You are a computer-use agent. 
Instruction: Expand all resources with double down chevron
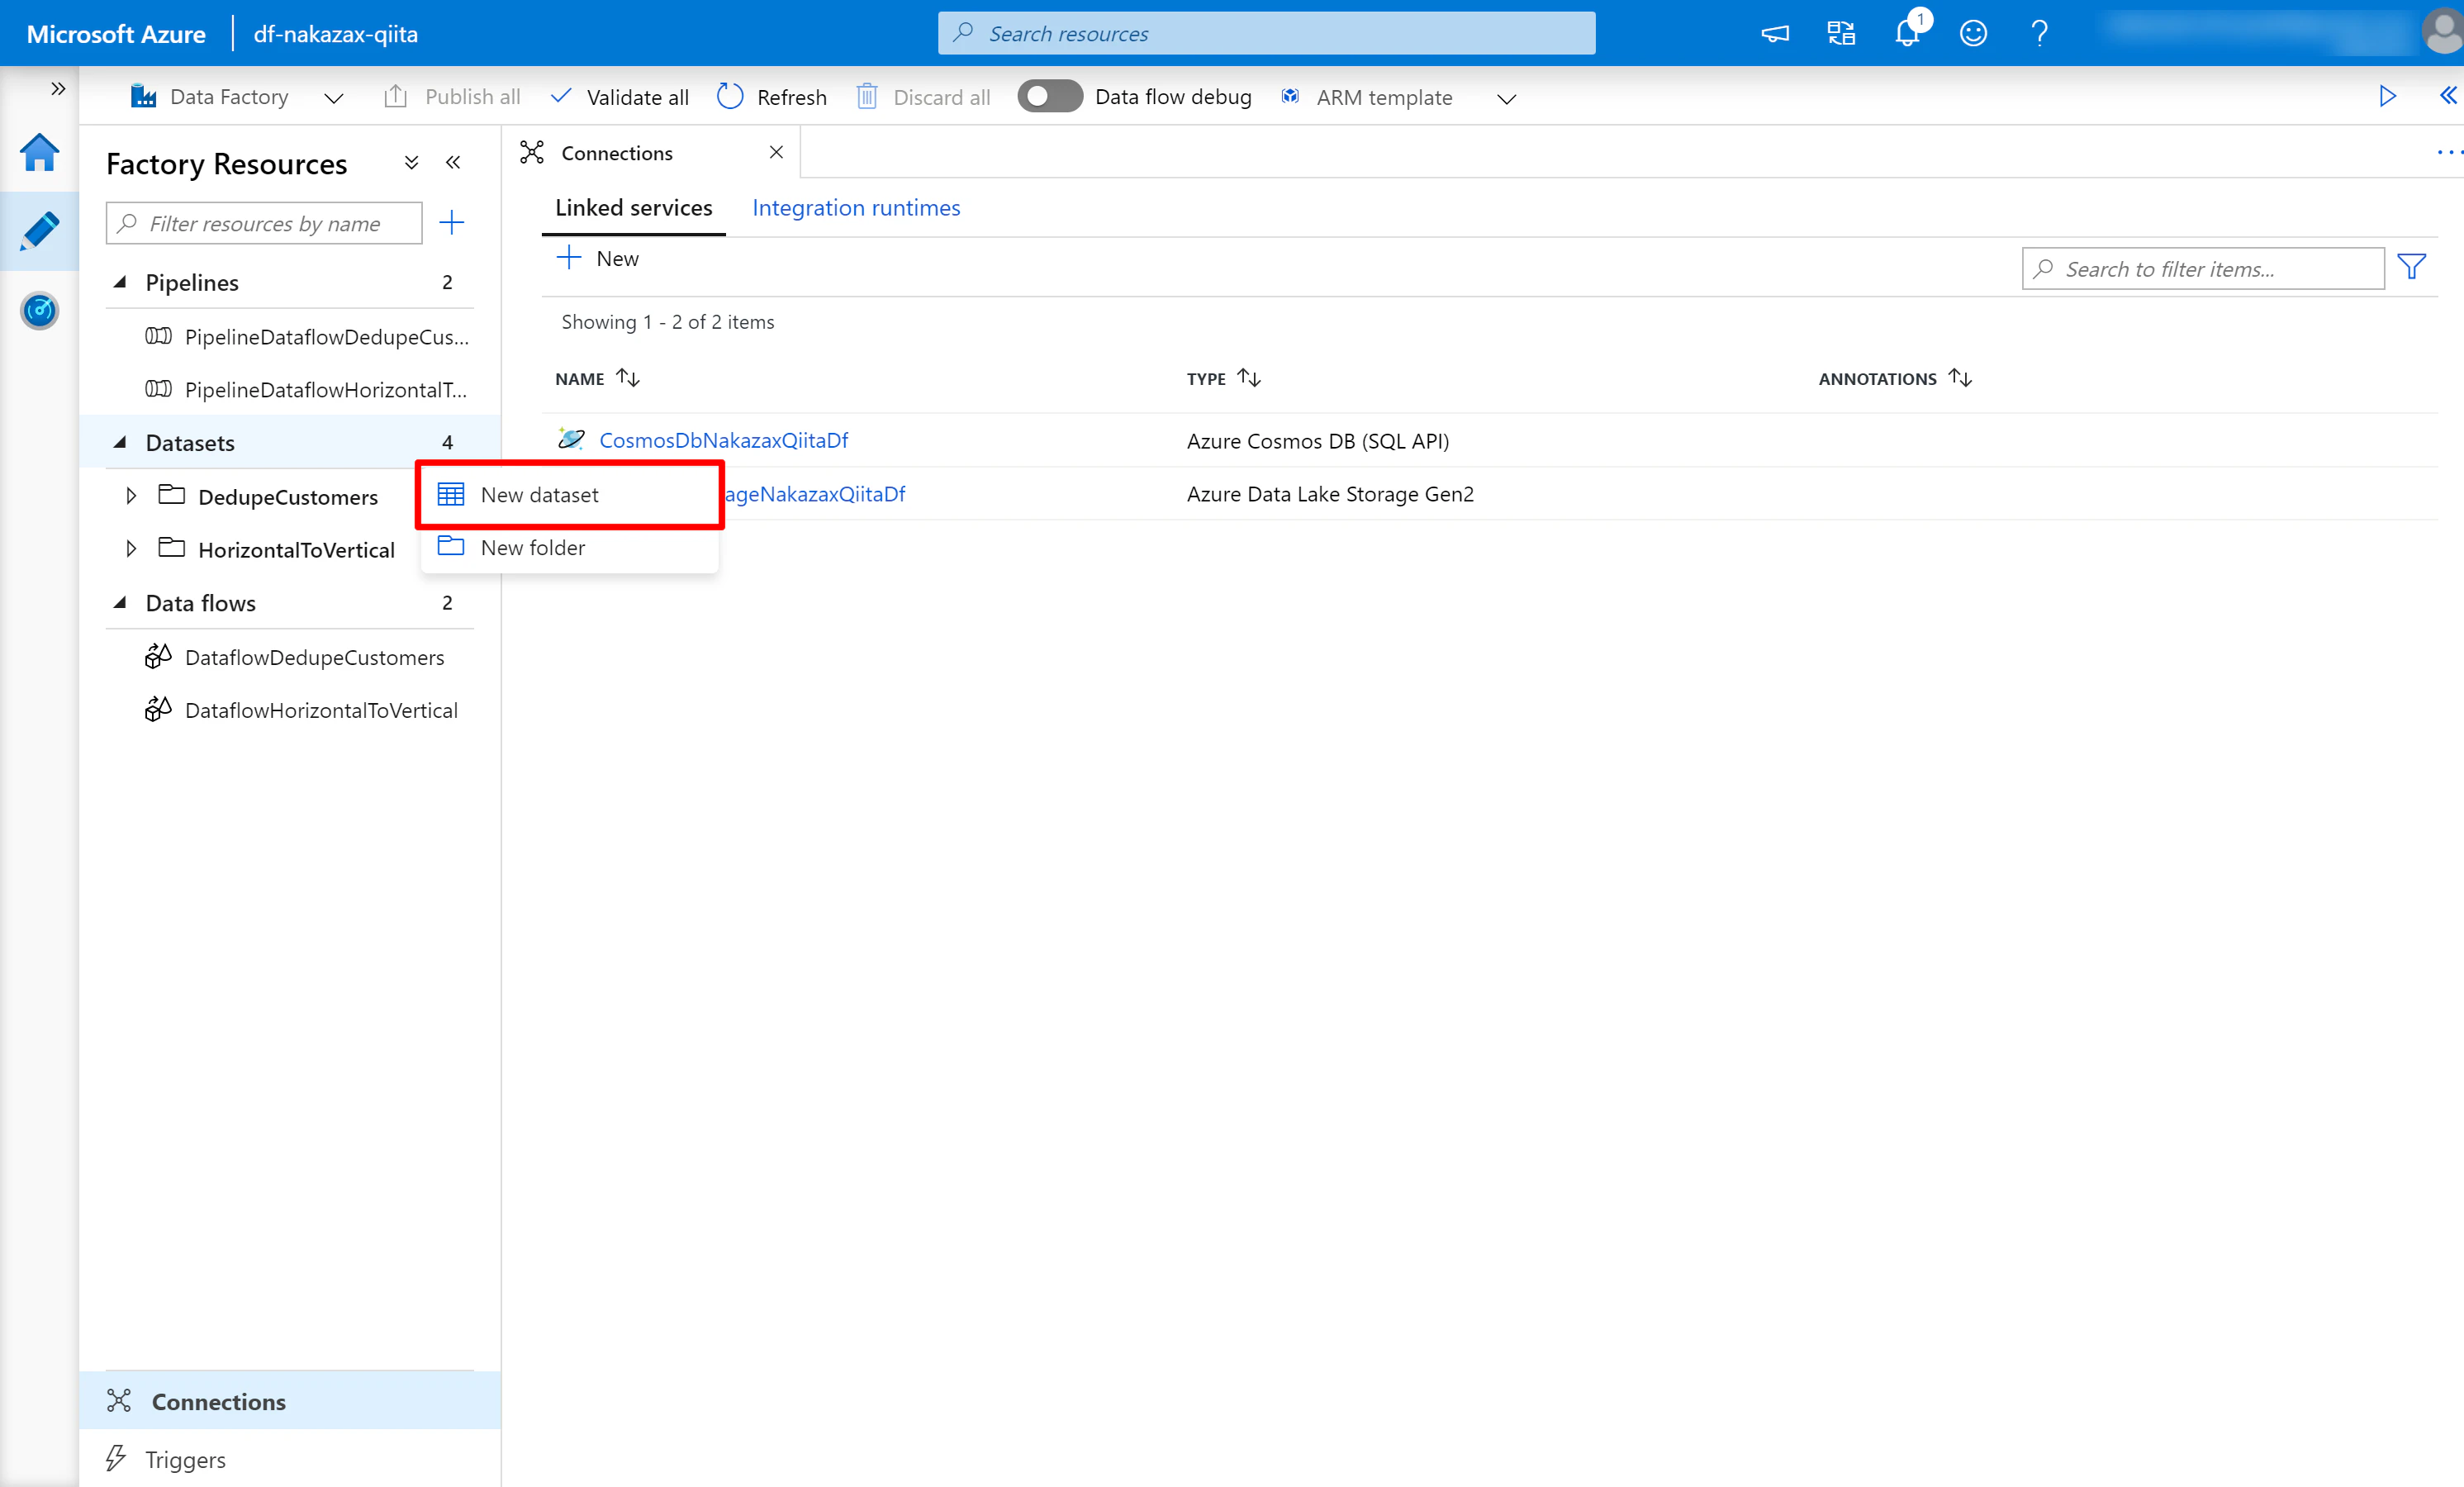411,162
